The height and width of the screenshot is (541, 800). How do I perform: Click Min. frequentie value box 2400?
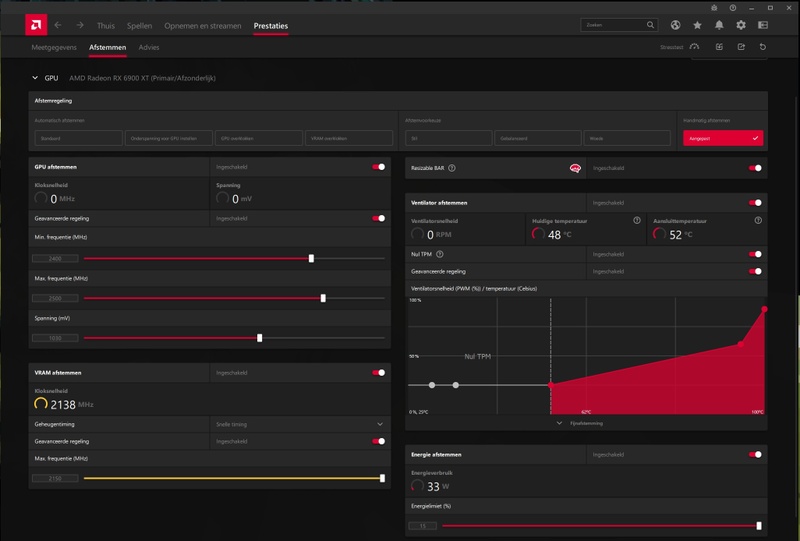coord(55,259)
